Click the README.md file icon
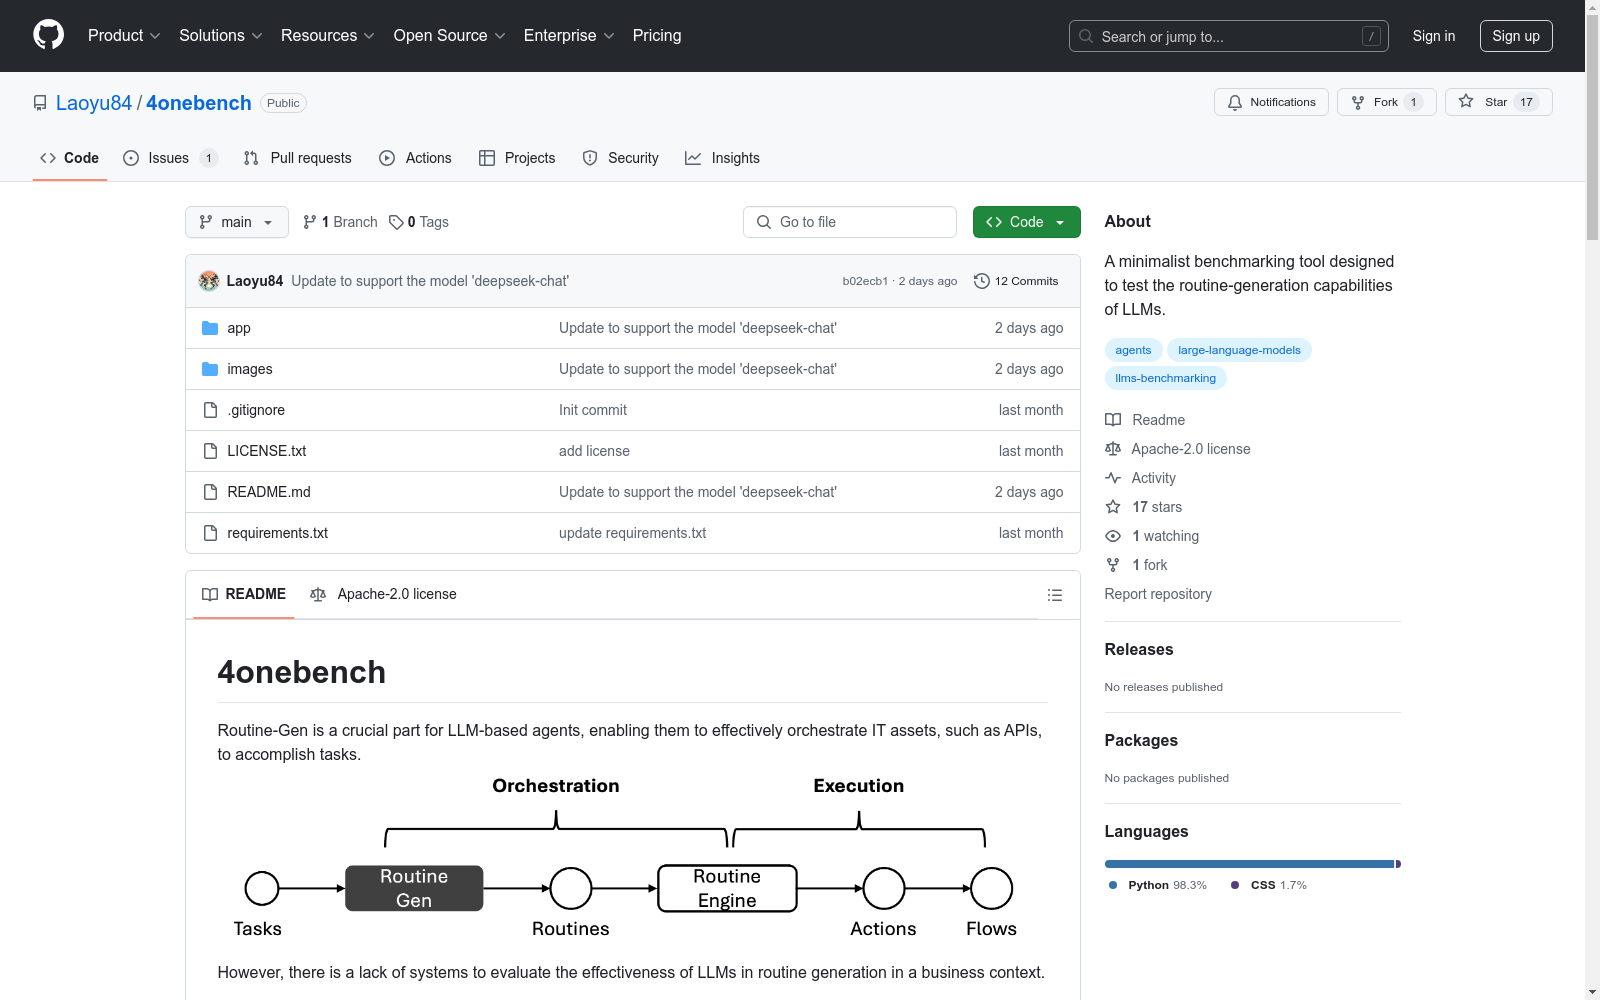The height and width of the screenshot is (1000, 1600). point(210,492)
